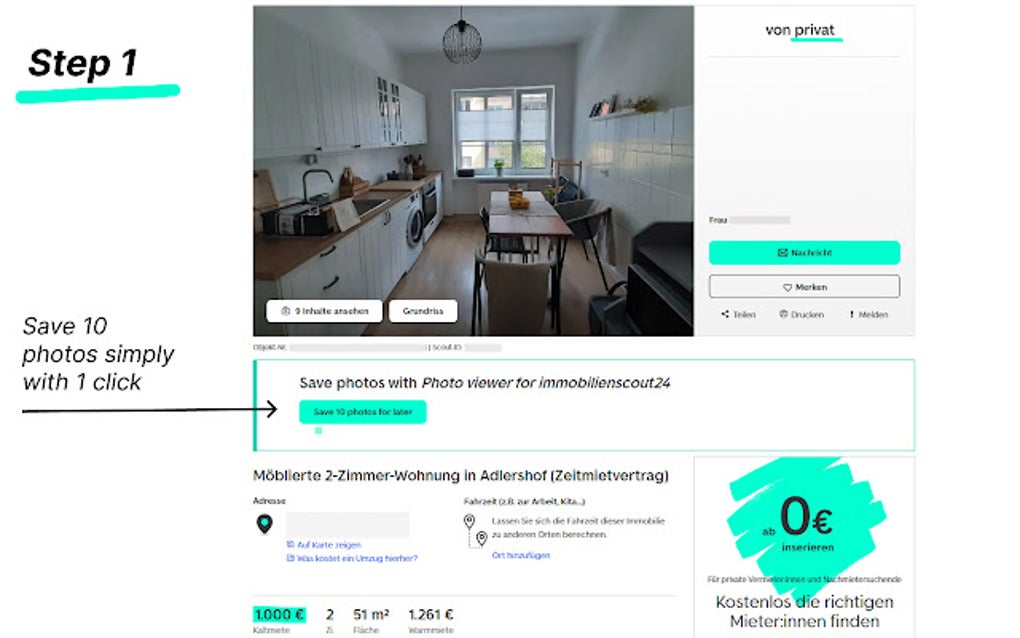
Task: Open the Grundriss floor plan button
Action: tap(423, 311)
